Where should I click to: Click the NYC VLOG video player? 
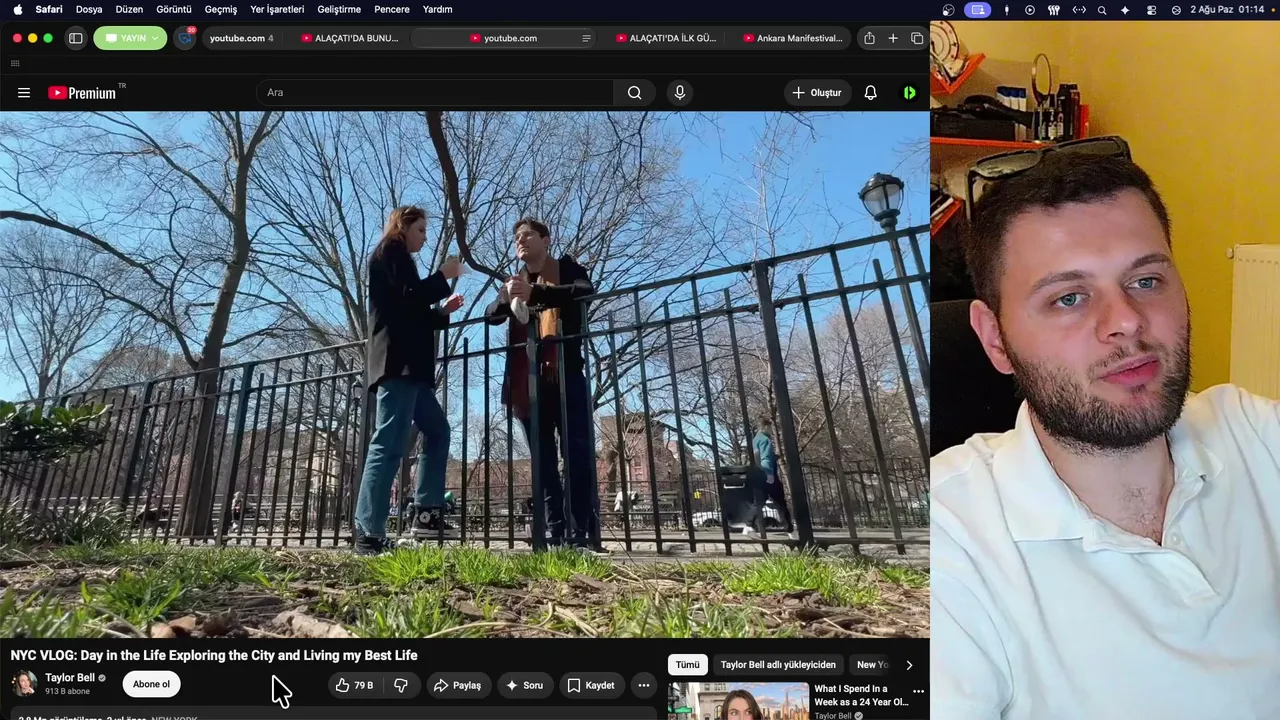coord(465,374)
